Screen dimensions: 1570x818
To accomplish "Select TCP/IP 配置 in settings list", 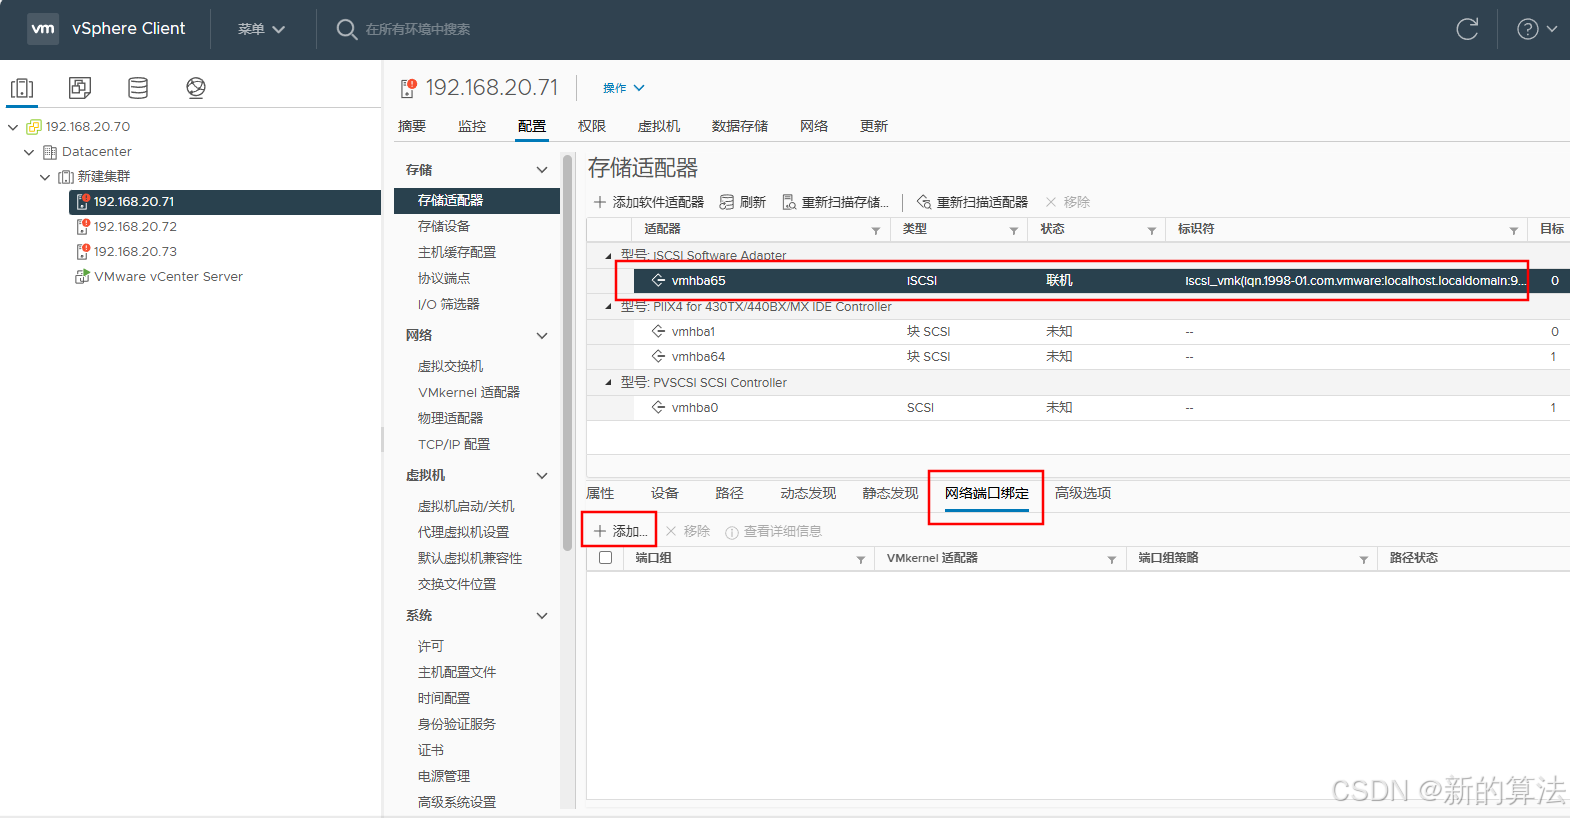I will point(454,444).
